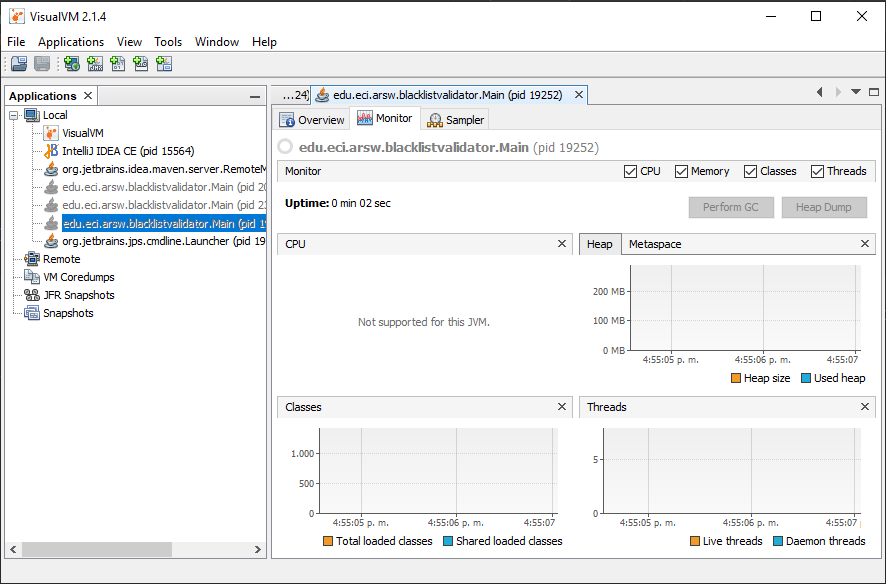Screen dimensions: 886x584
Task: Add a VM Coredump with toolbar icon
Action: point(118,63)
